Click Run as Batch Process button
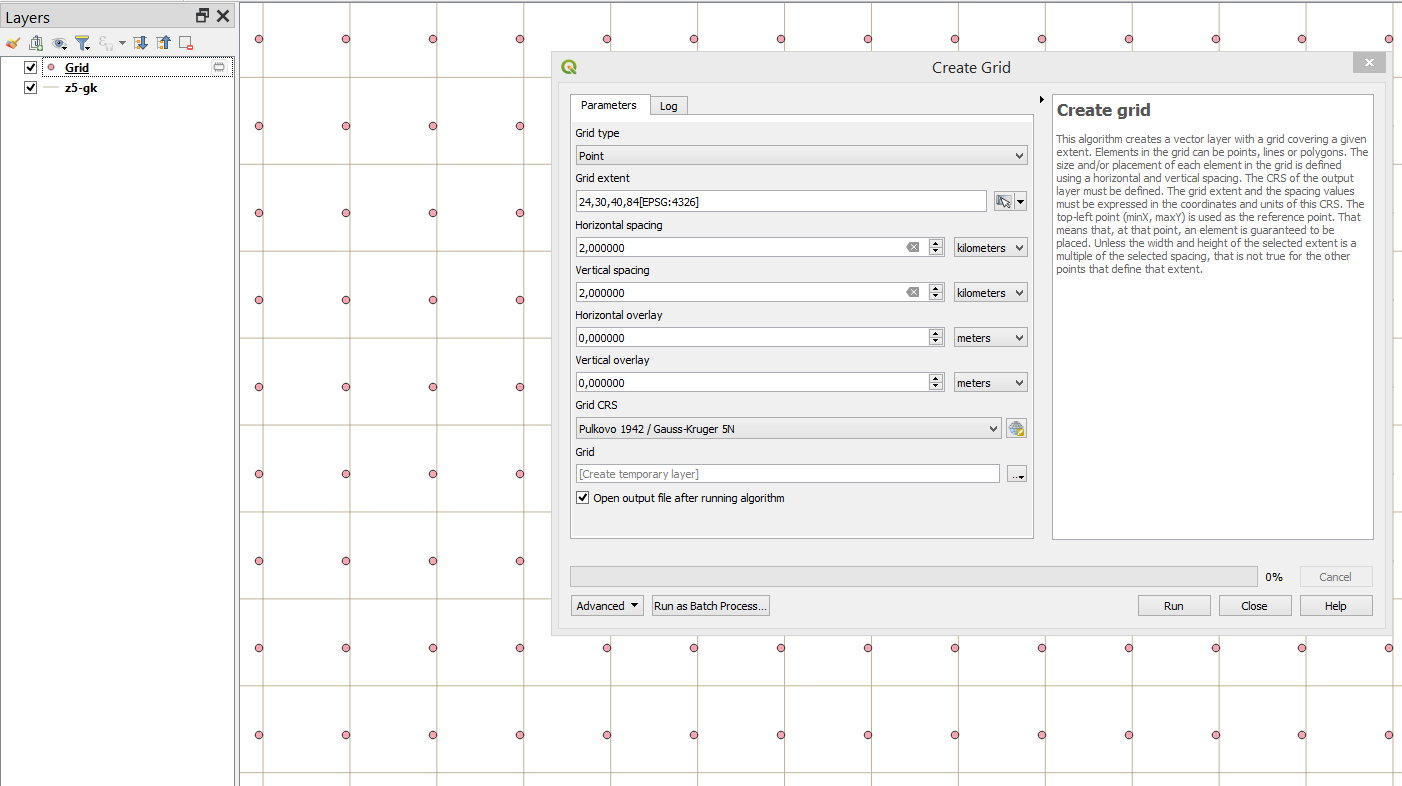 710,606
